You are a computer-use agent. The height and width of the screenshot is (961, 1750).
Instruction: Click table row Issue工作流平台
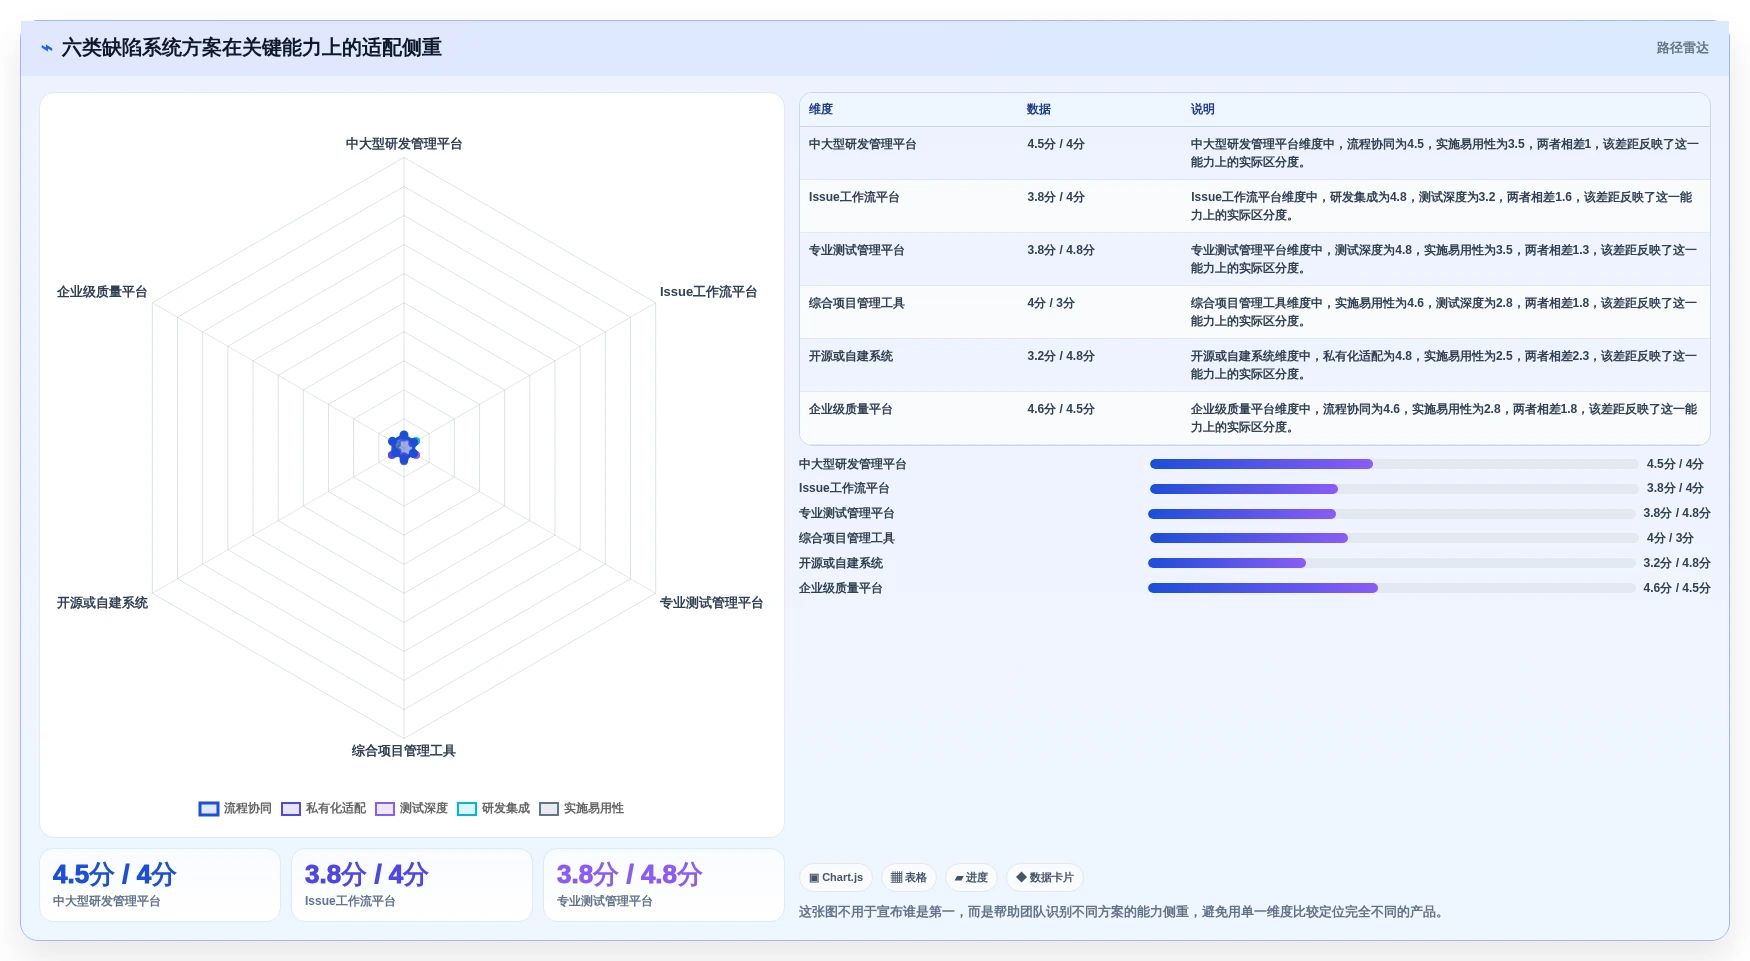(1255, 206)
